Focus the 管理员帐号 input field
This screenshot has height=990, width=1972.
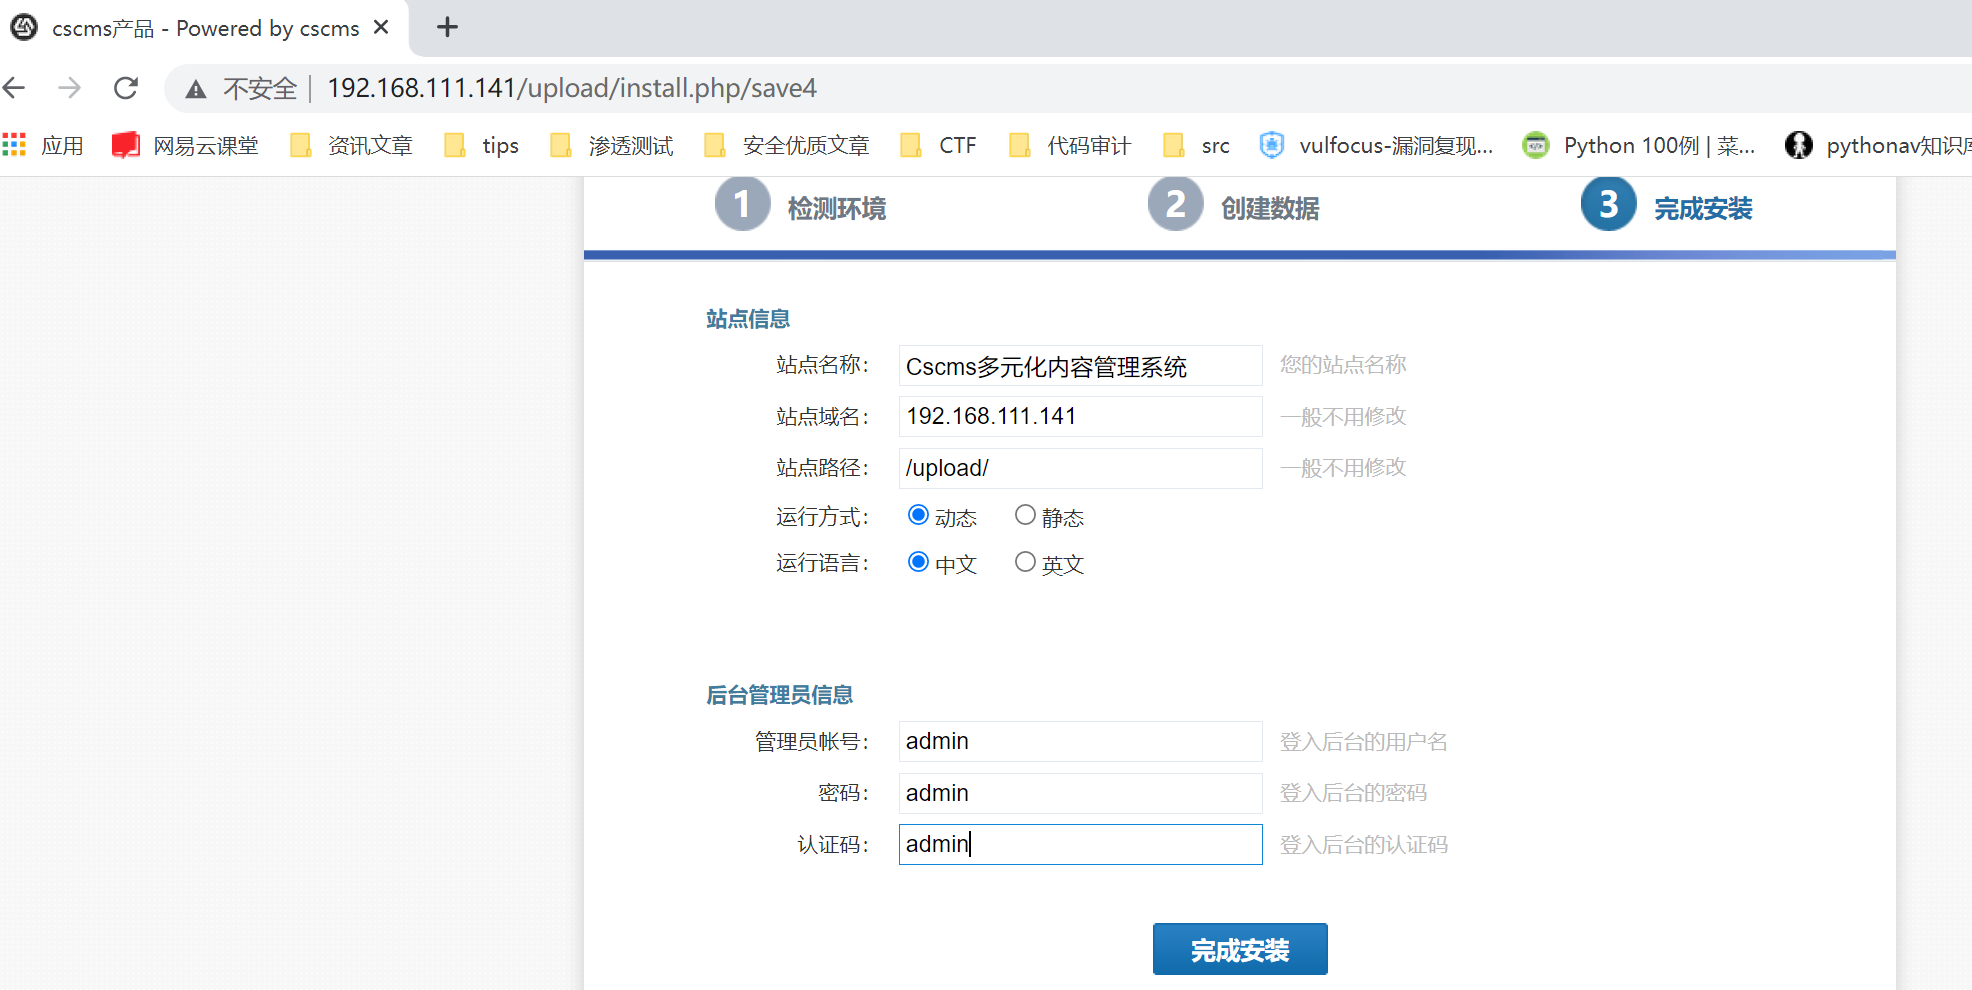(x=1080, y=741)
